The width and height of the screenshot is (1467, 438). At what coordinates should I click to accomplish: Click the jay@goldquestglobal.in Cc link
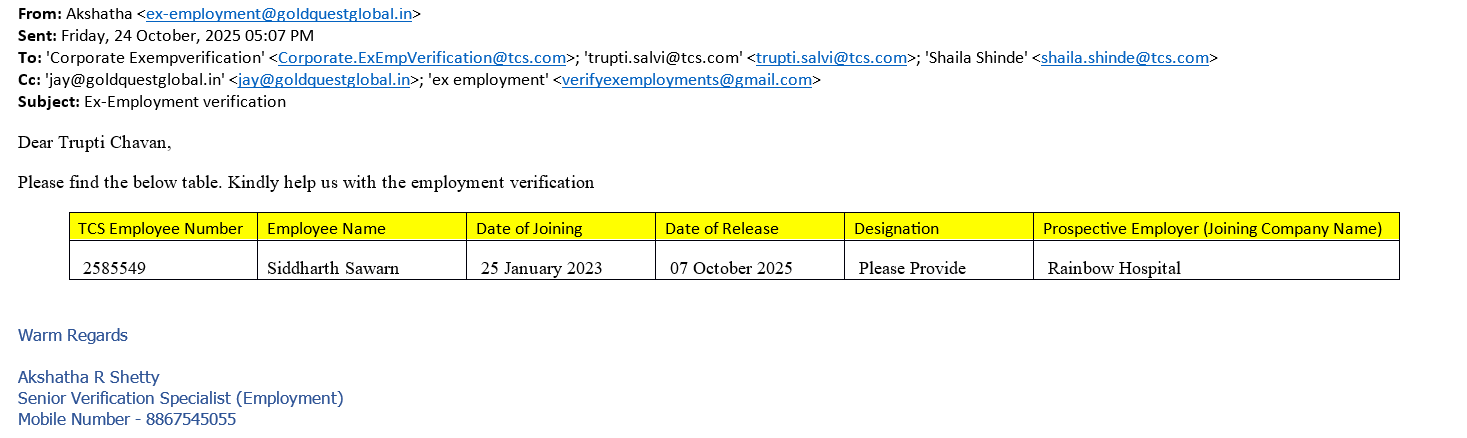324,80
